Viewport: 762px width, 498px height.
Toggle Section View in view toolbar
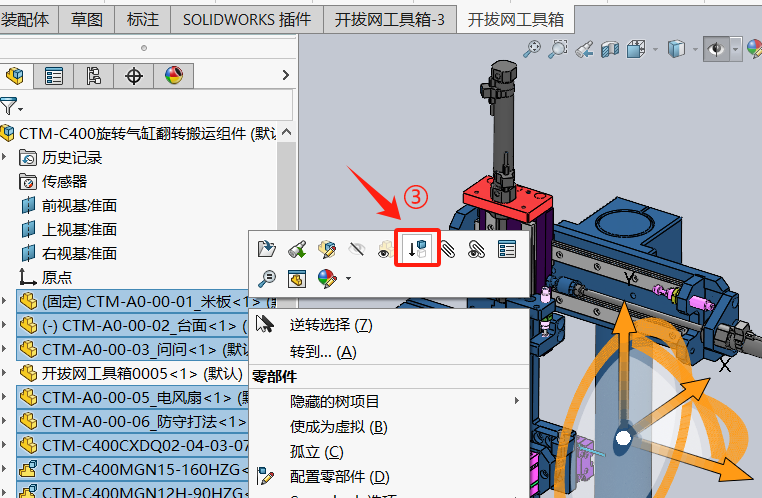(610, 49)
